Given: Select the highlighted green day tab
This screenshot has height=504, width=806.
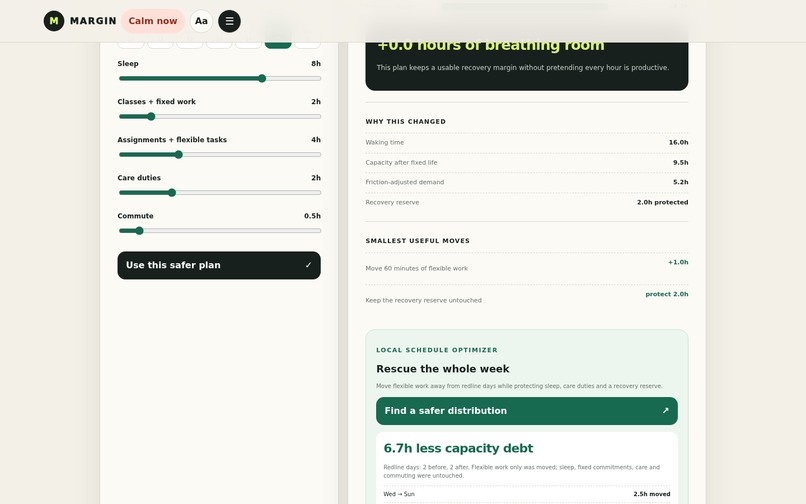Looking at the screenshot, I should click(x=278, y=45).
